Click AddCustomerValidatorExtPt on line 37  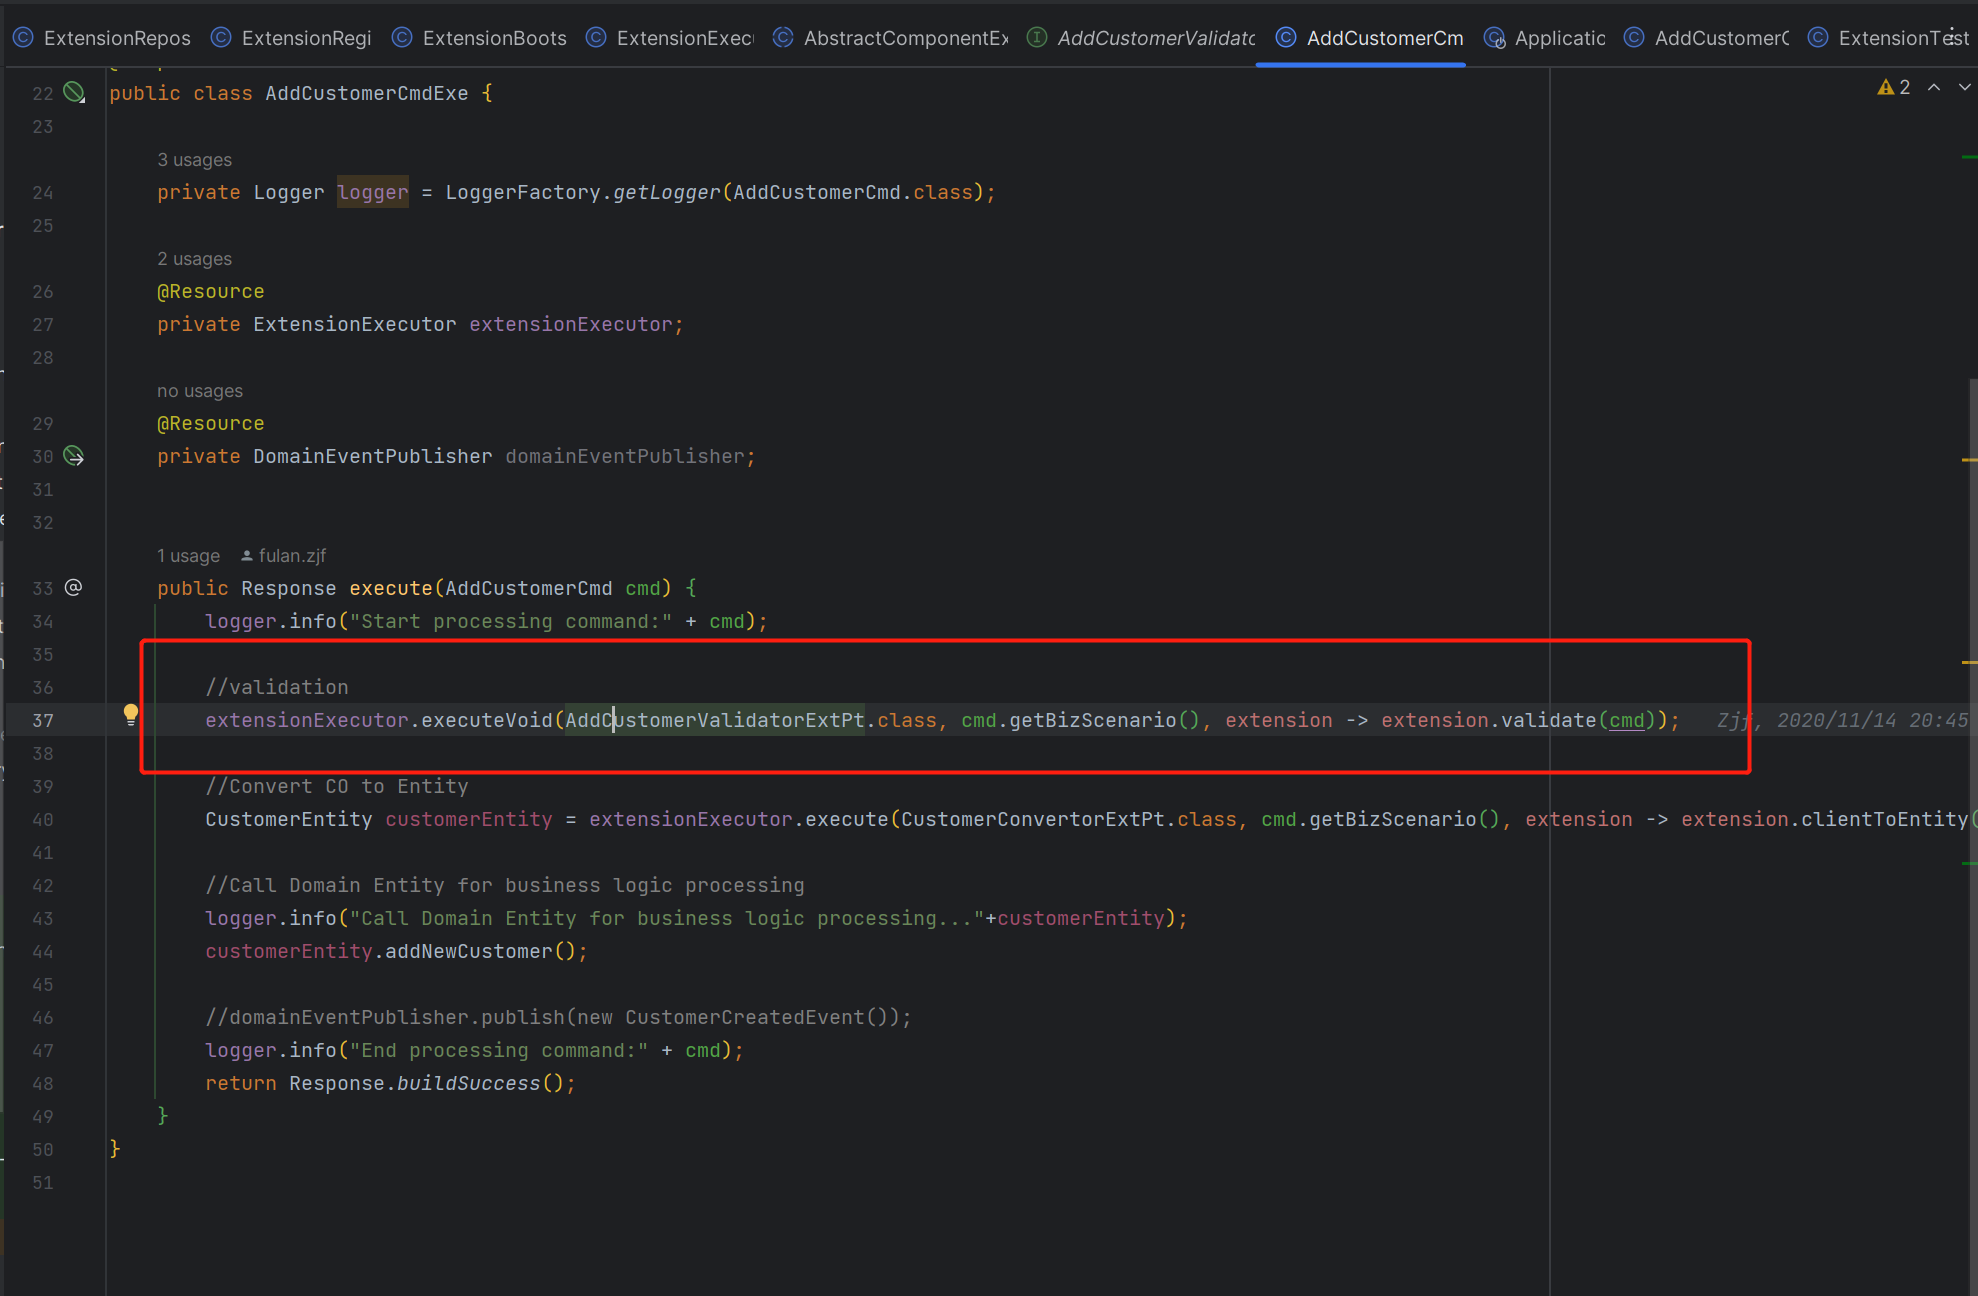coord(715,720)
